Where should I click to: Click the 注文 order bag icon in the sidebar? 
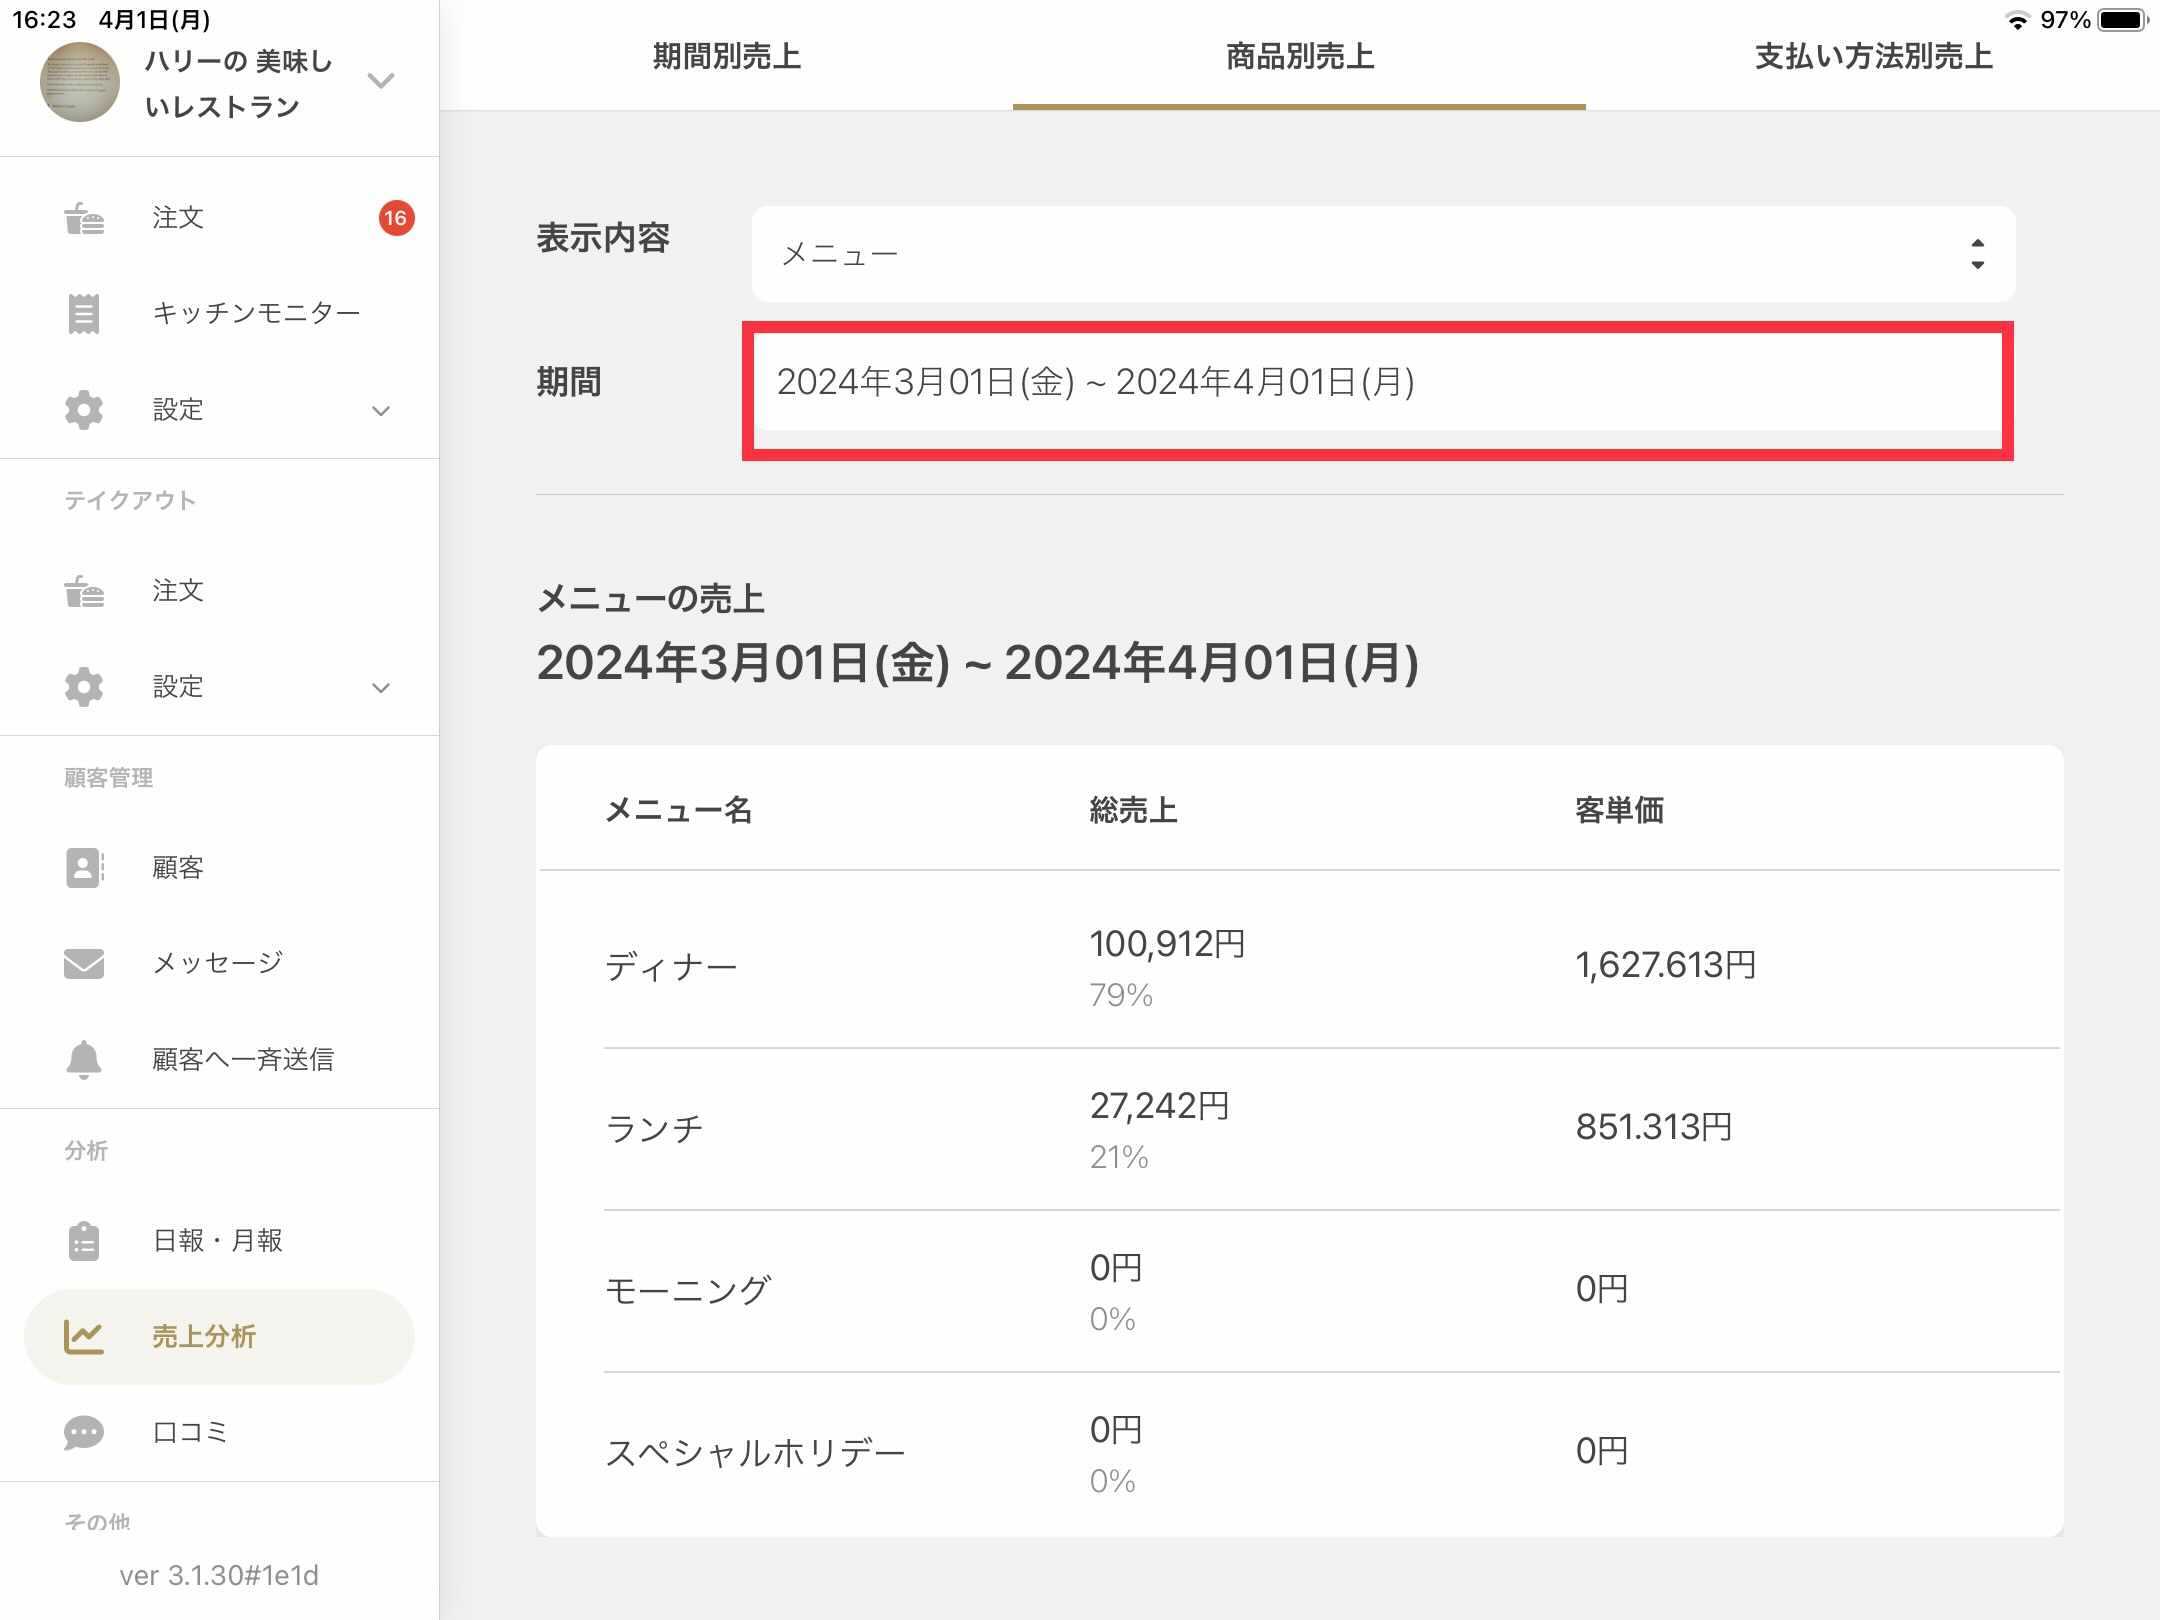(x=84, y=218)
